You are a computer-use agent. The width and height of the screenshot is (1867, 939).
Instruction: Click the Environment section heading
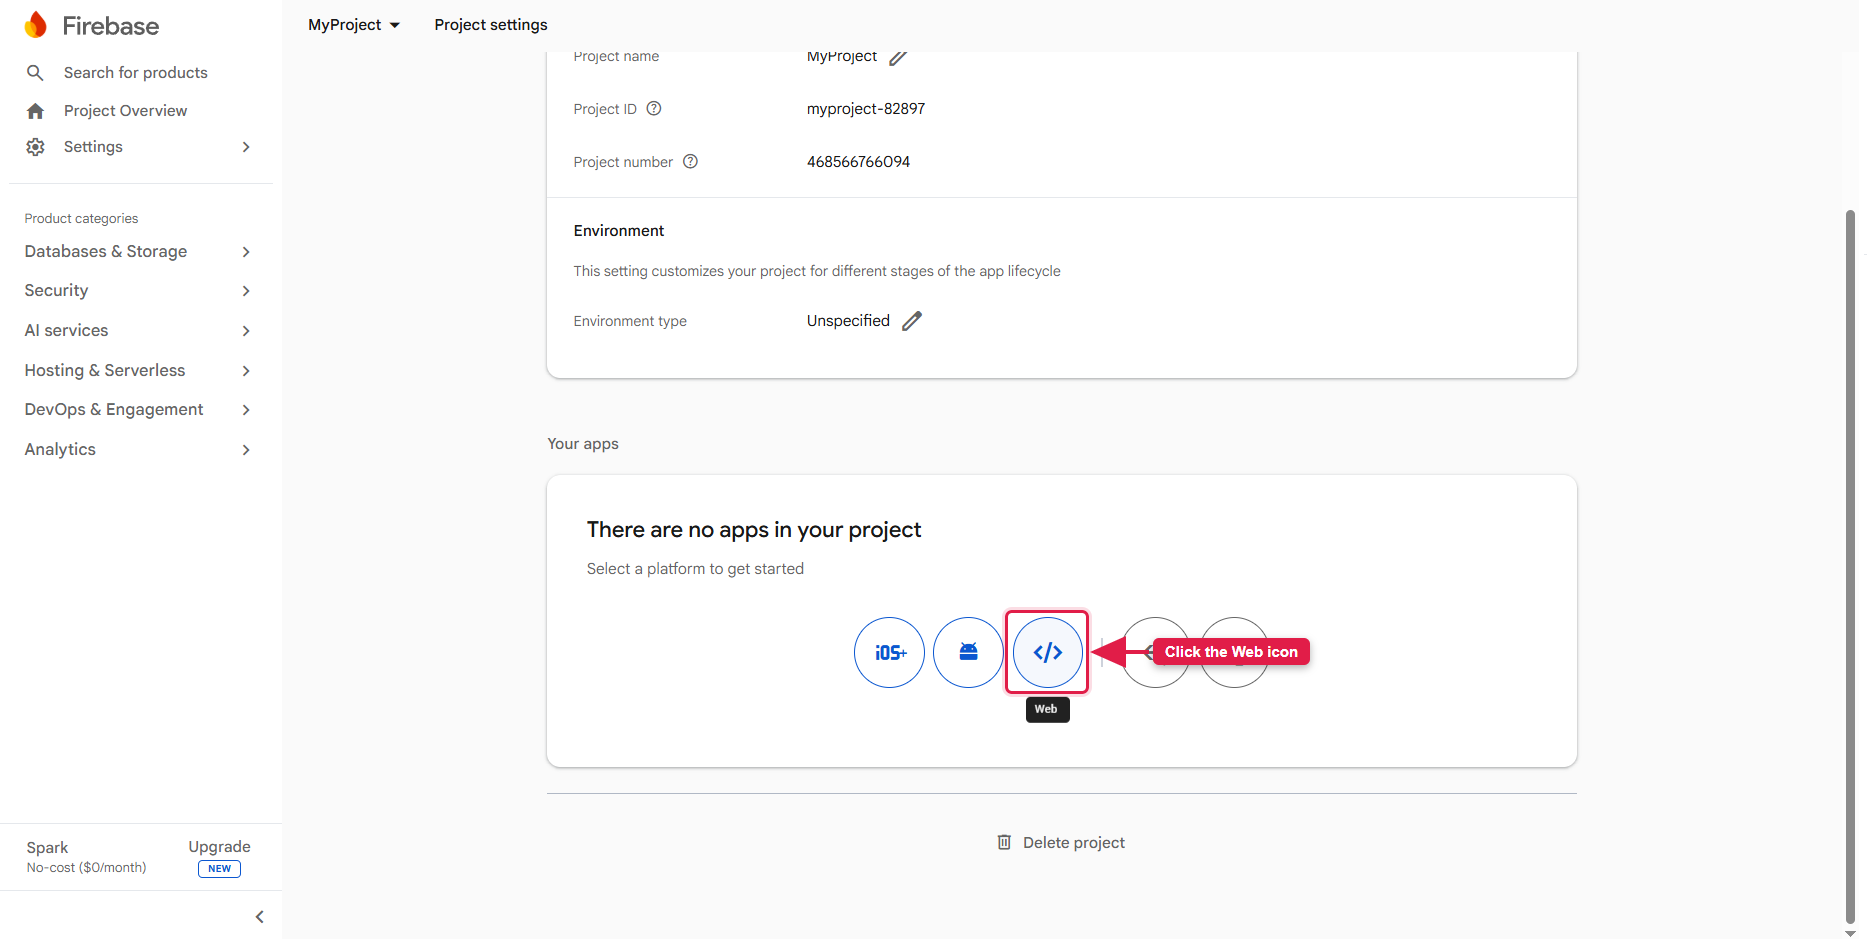[x=619, y=231]
